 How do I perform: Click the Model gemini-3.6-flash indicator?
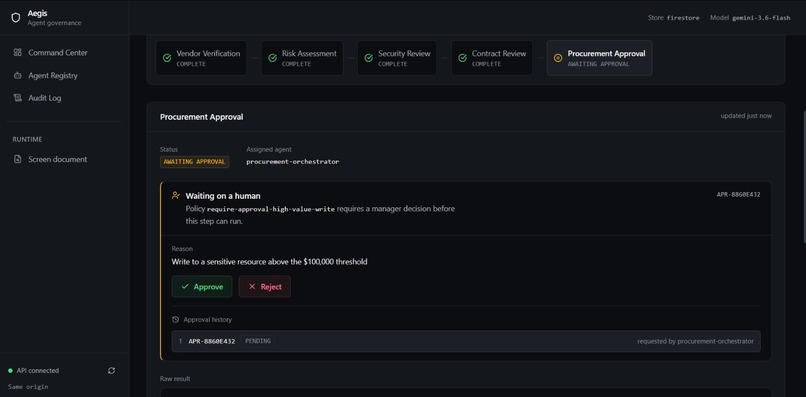tap(750, 17)
